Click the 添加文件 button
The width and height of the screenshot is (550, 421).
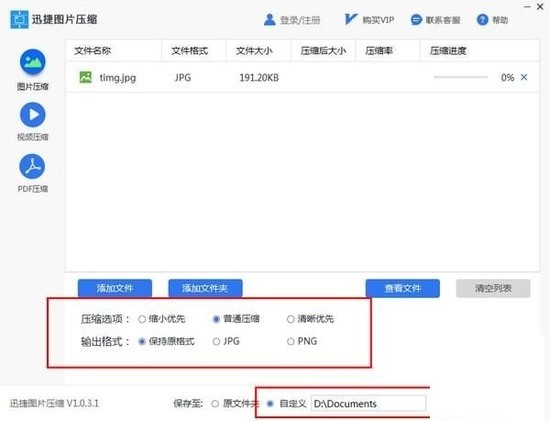coord(115,288)
